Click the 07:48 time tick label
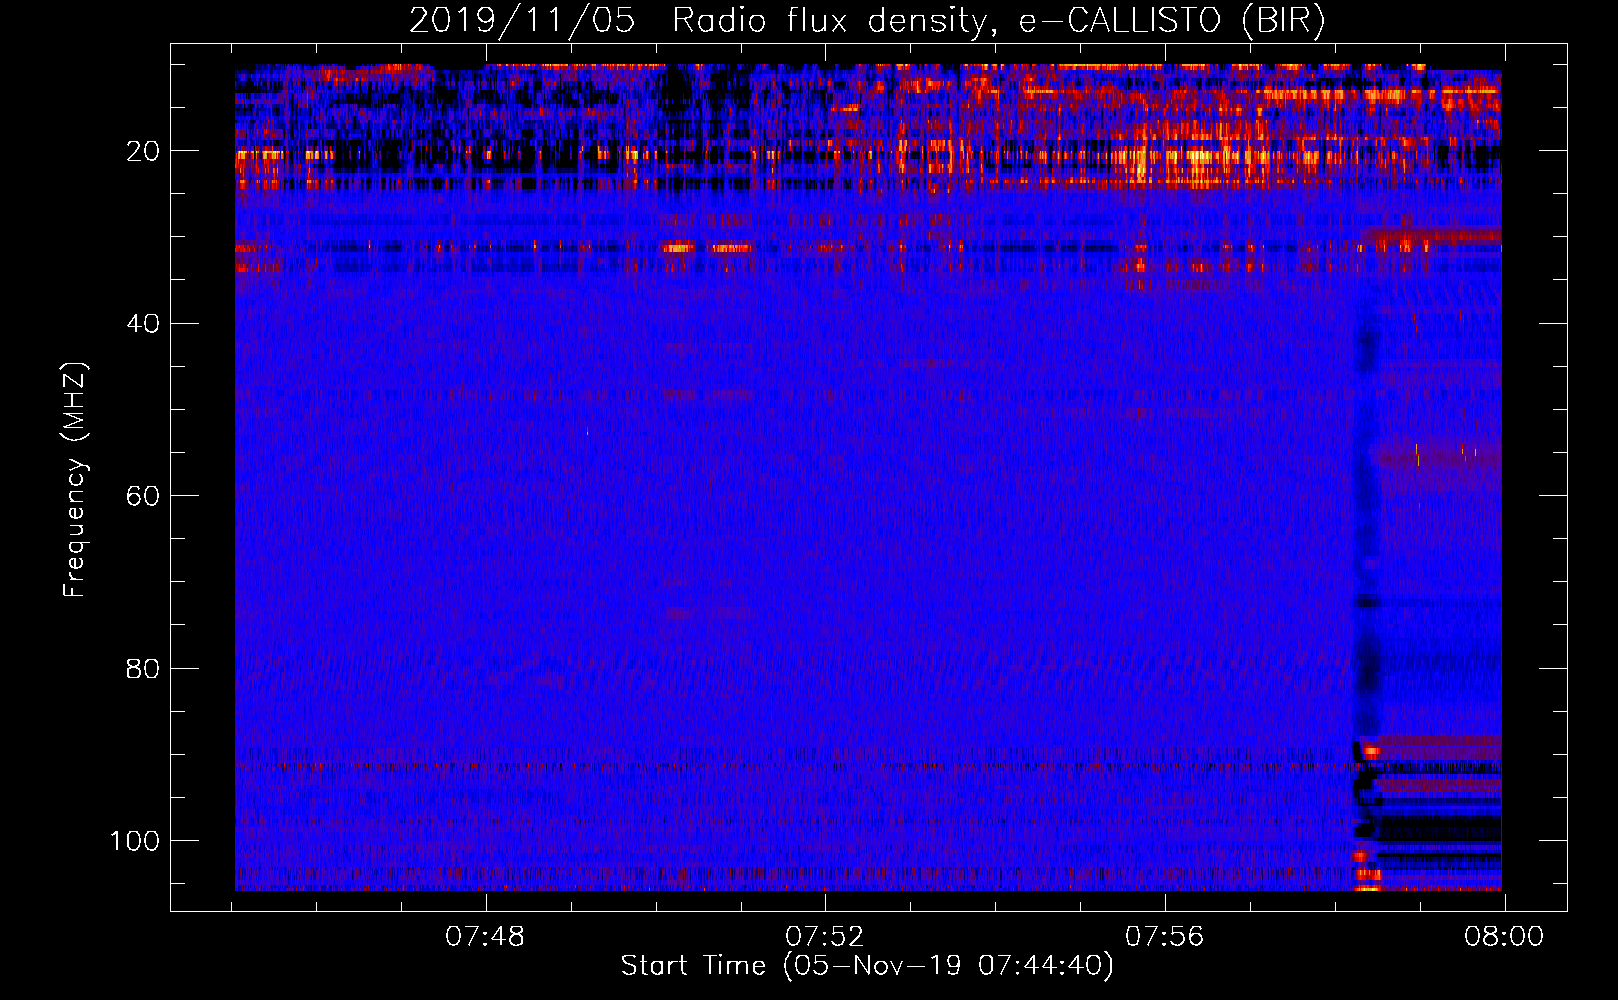 (485, 937)
